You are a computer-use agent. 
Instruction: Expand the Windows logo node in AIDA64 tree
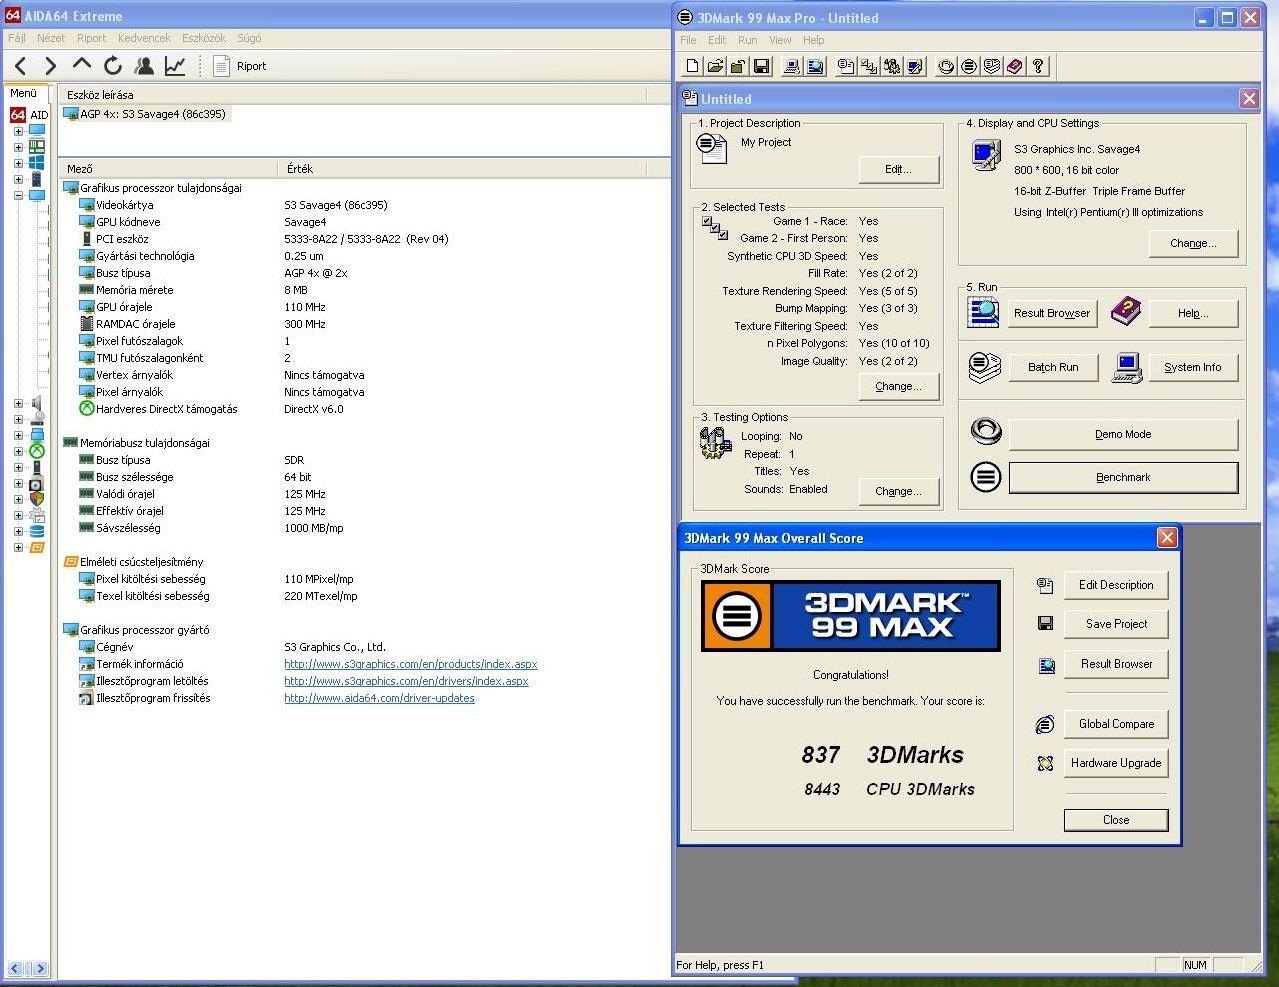18,163
